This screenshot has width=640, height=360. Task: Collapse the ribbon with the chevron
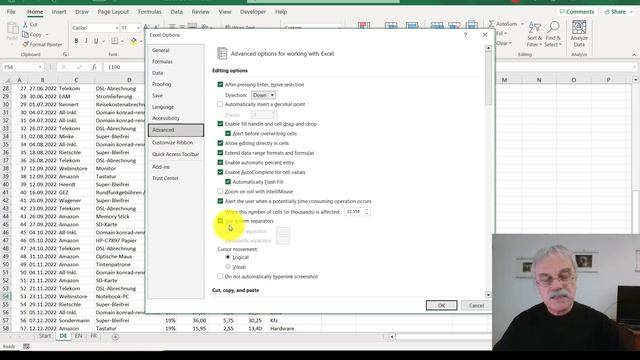point(634,55)
